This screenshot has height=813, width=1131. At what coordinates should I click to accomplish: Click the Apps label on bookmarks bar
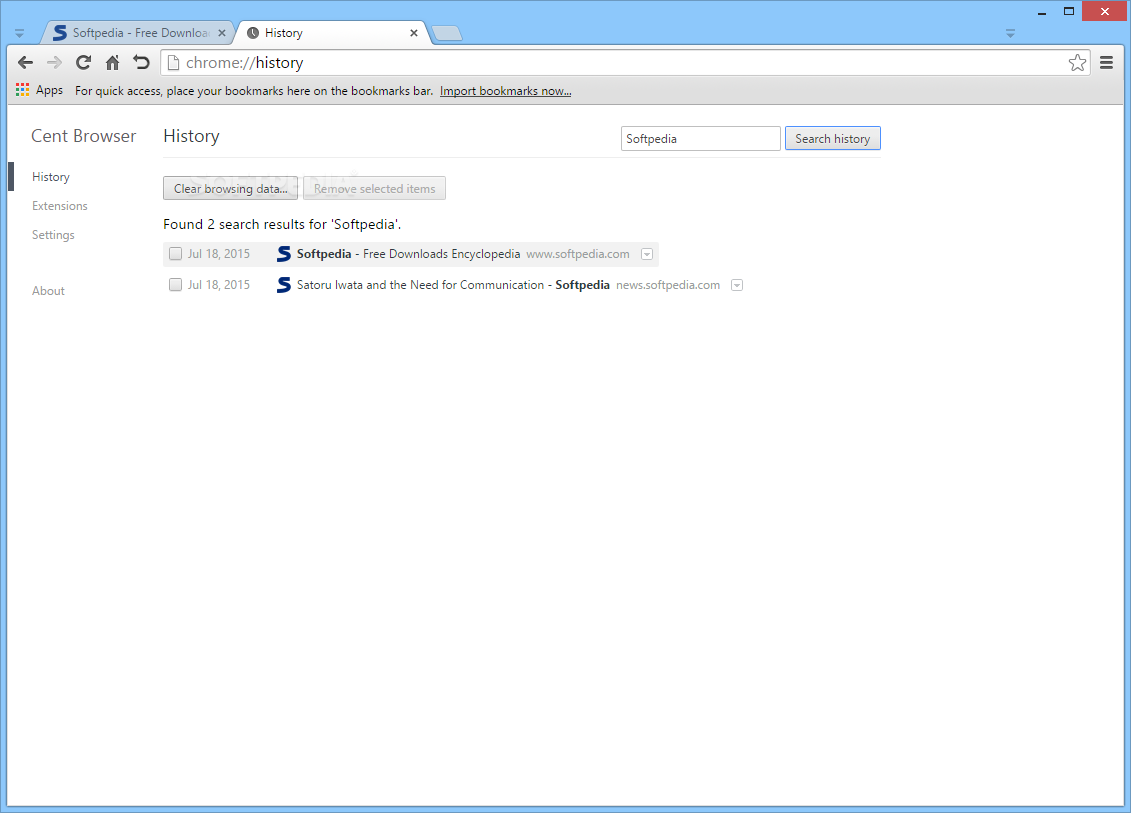tap(49, 90)
